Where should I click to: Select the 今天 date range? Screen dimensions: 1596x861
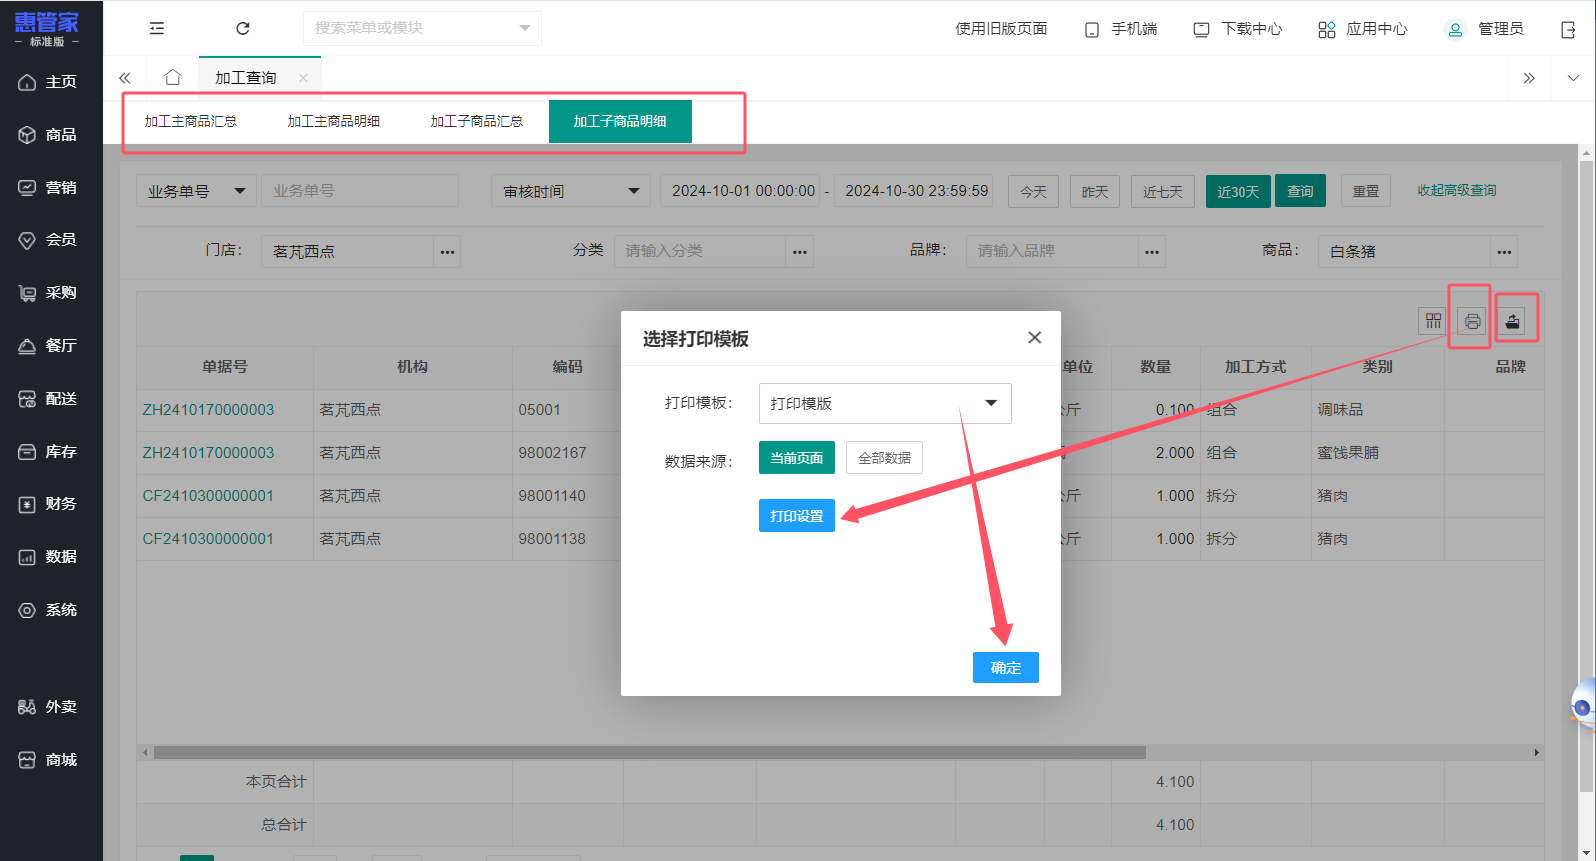[1033, 191]
